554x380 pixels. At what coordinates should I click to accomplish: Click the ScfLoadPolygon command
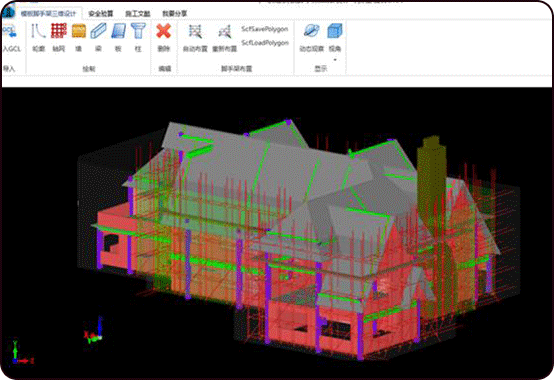(x=265, y=43)
